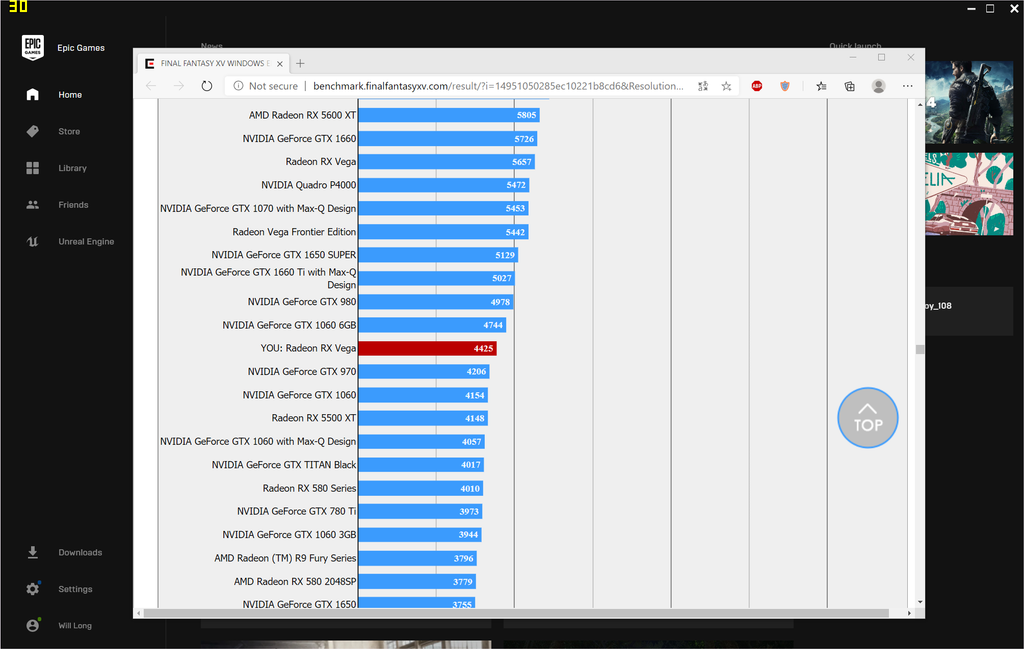Click the red YOU: Radeon RX Vega bar

pyautogui.click(x=427, y=349)
